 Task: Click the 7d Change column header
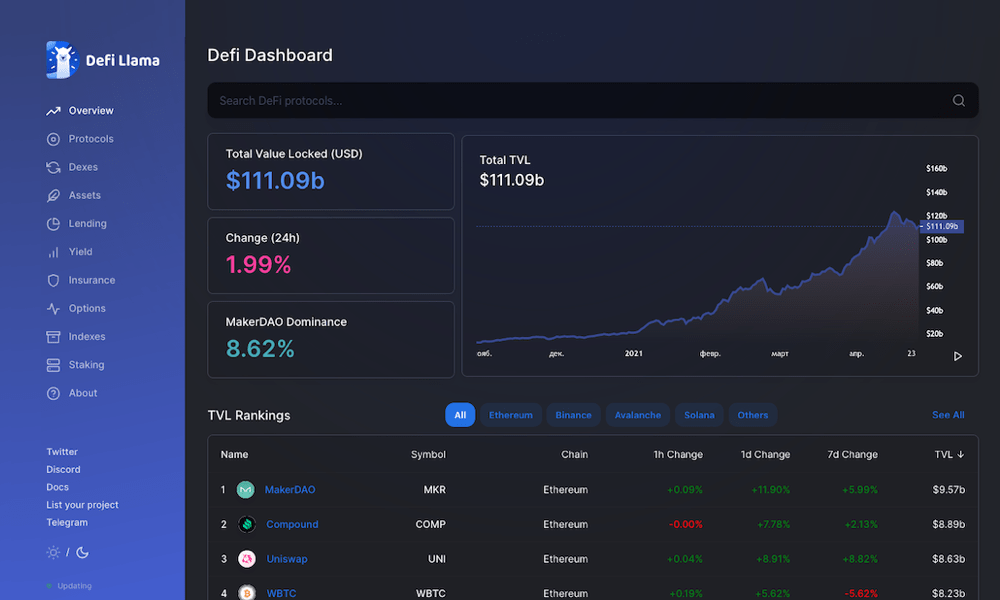853,455
